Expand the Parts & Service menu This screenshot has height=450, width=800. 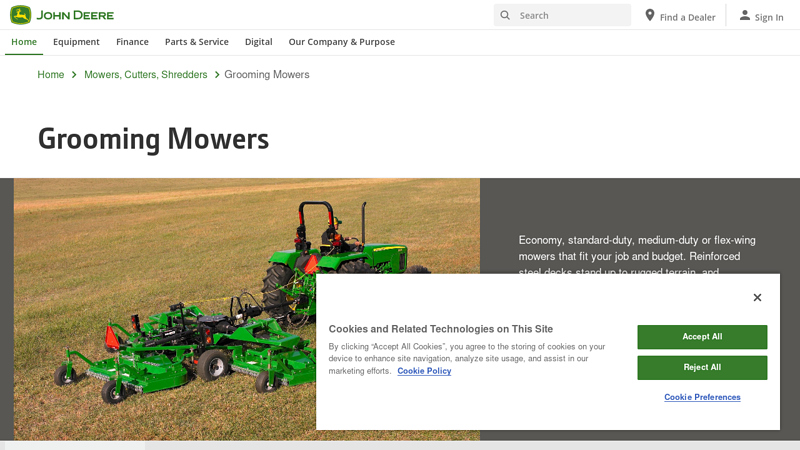pos(196,42)
